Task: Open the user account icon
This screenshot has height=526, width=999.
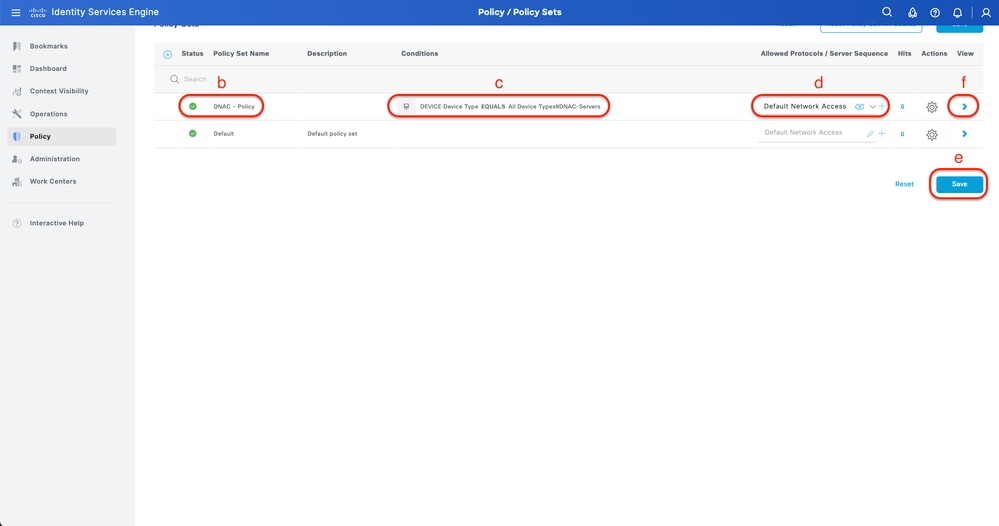Action: point(986,13)
